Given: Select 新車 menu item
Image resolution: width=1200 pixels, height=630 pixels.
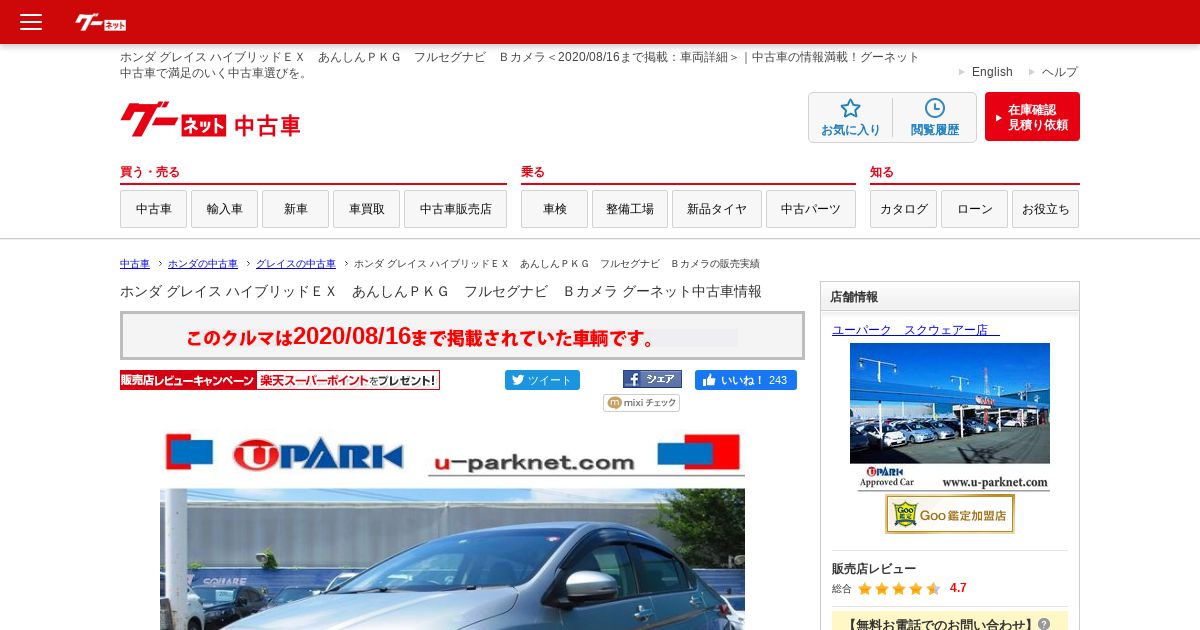Looking at the screenshot, I should point(296,209).
